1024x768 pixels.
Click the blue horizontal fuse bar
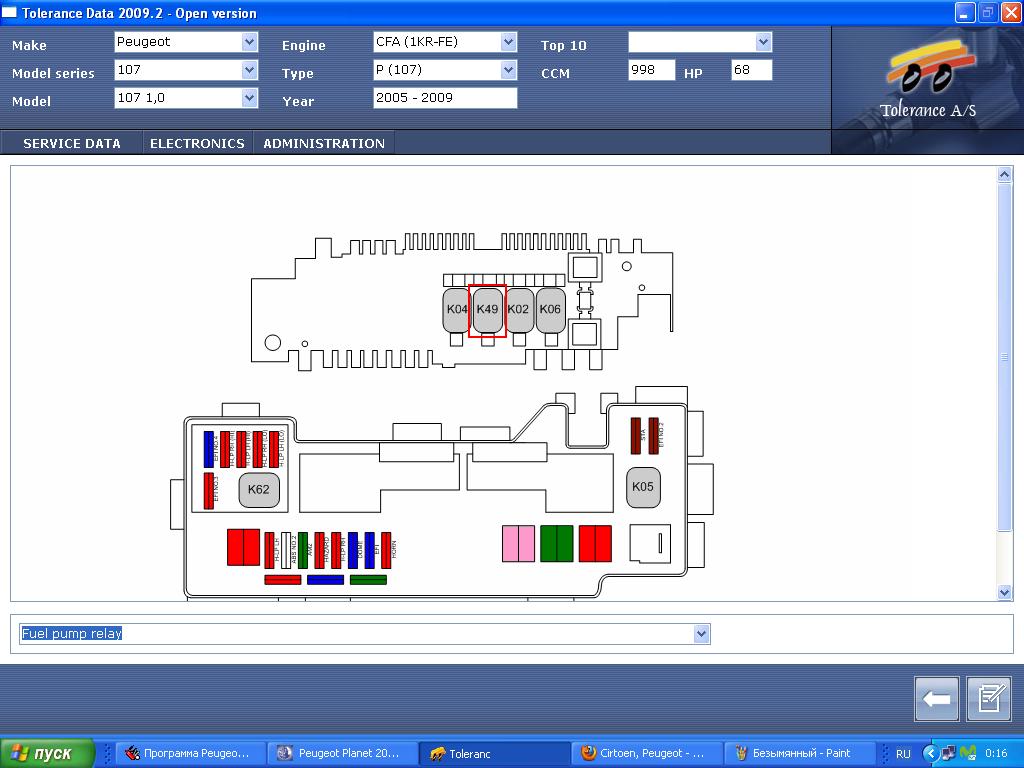pyautogui.click(x=325, y=580)
